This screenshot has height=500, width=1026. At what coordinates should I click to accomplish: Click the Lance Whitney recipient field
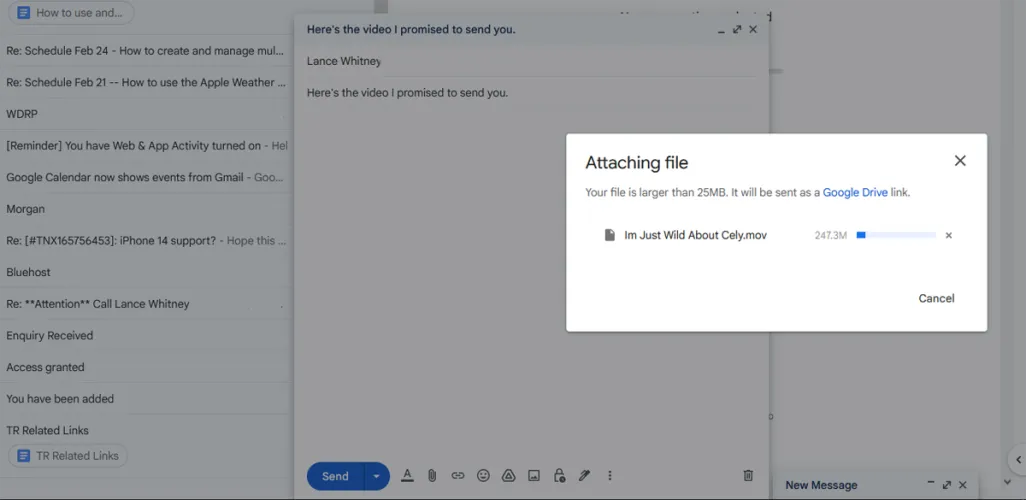click(x=344, y=61)
